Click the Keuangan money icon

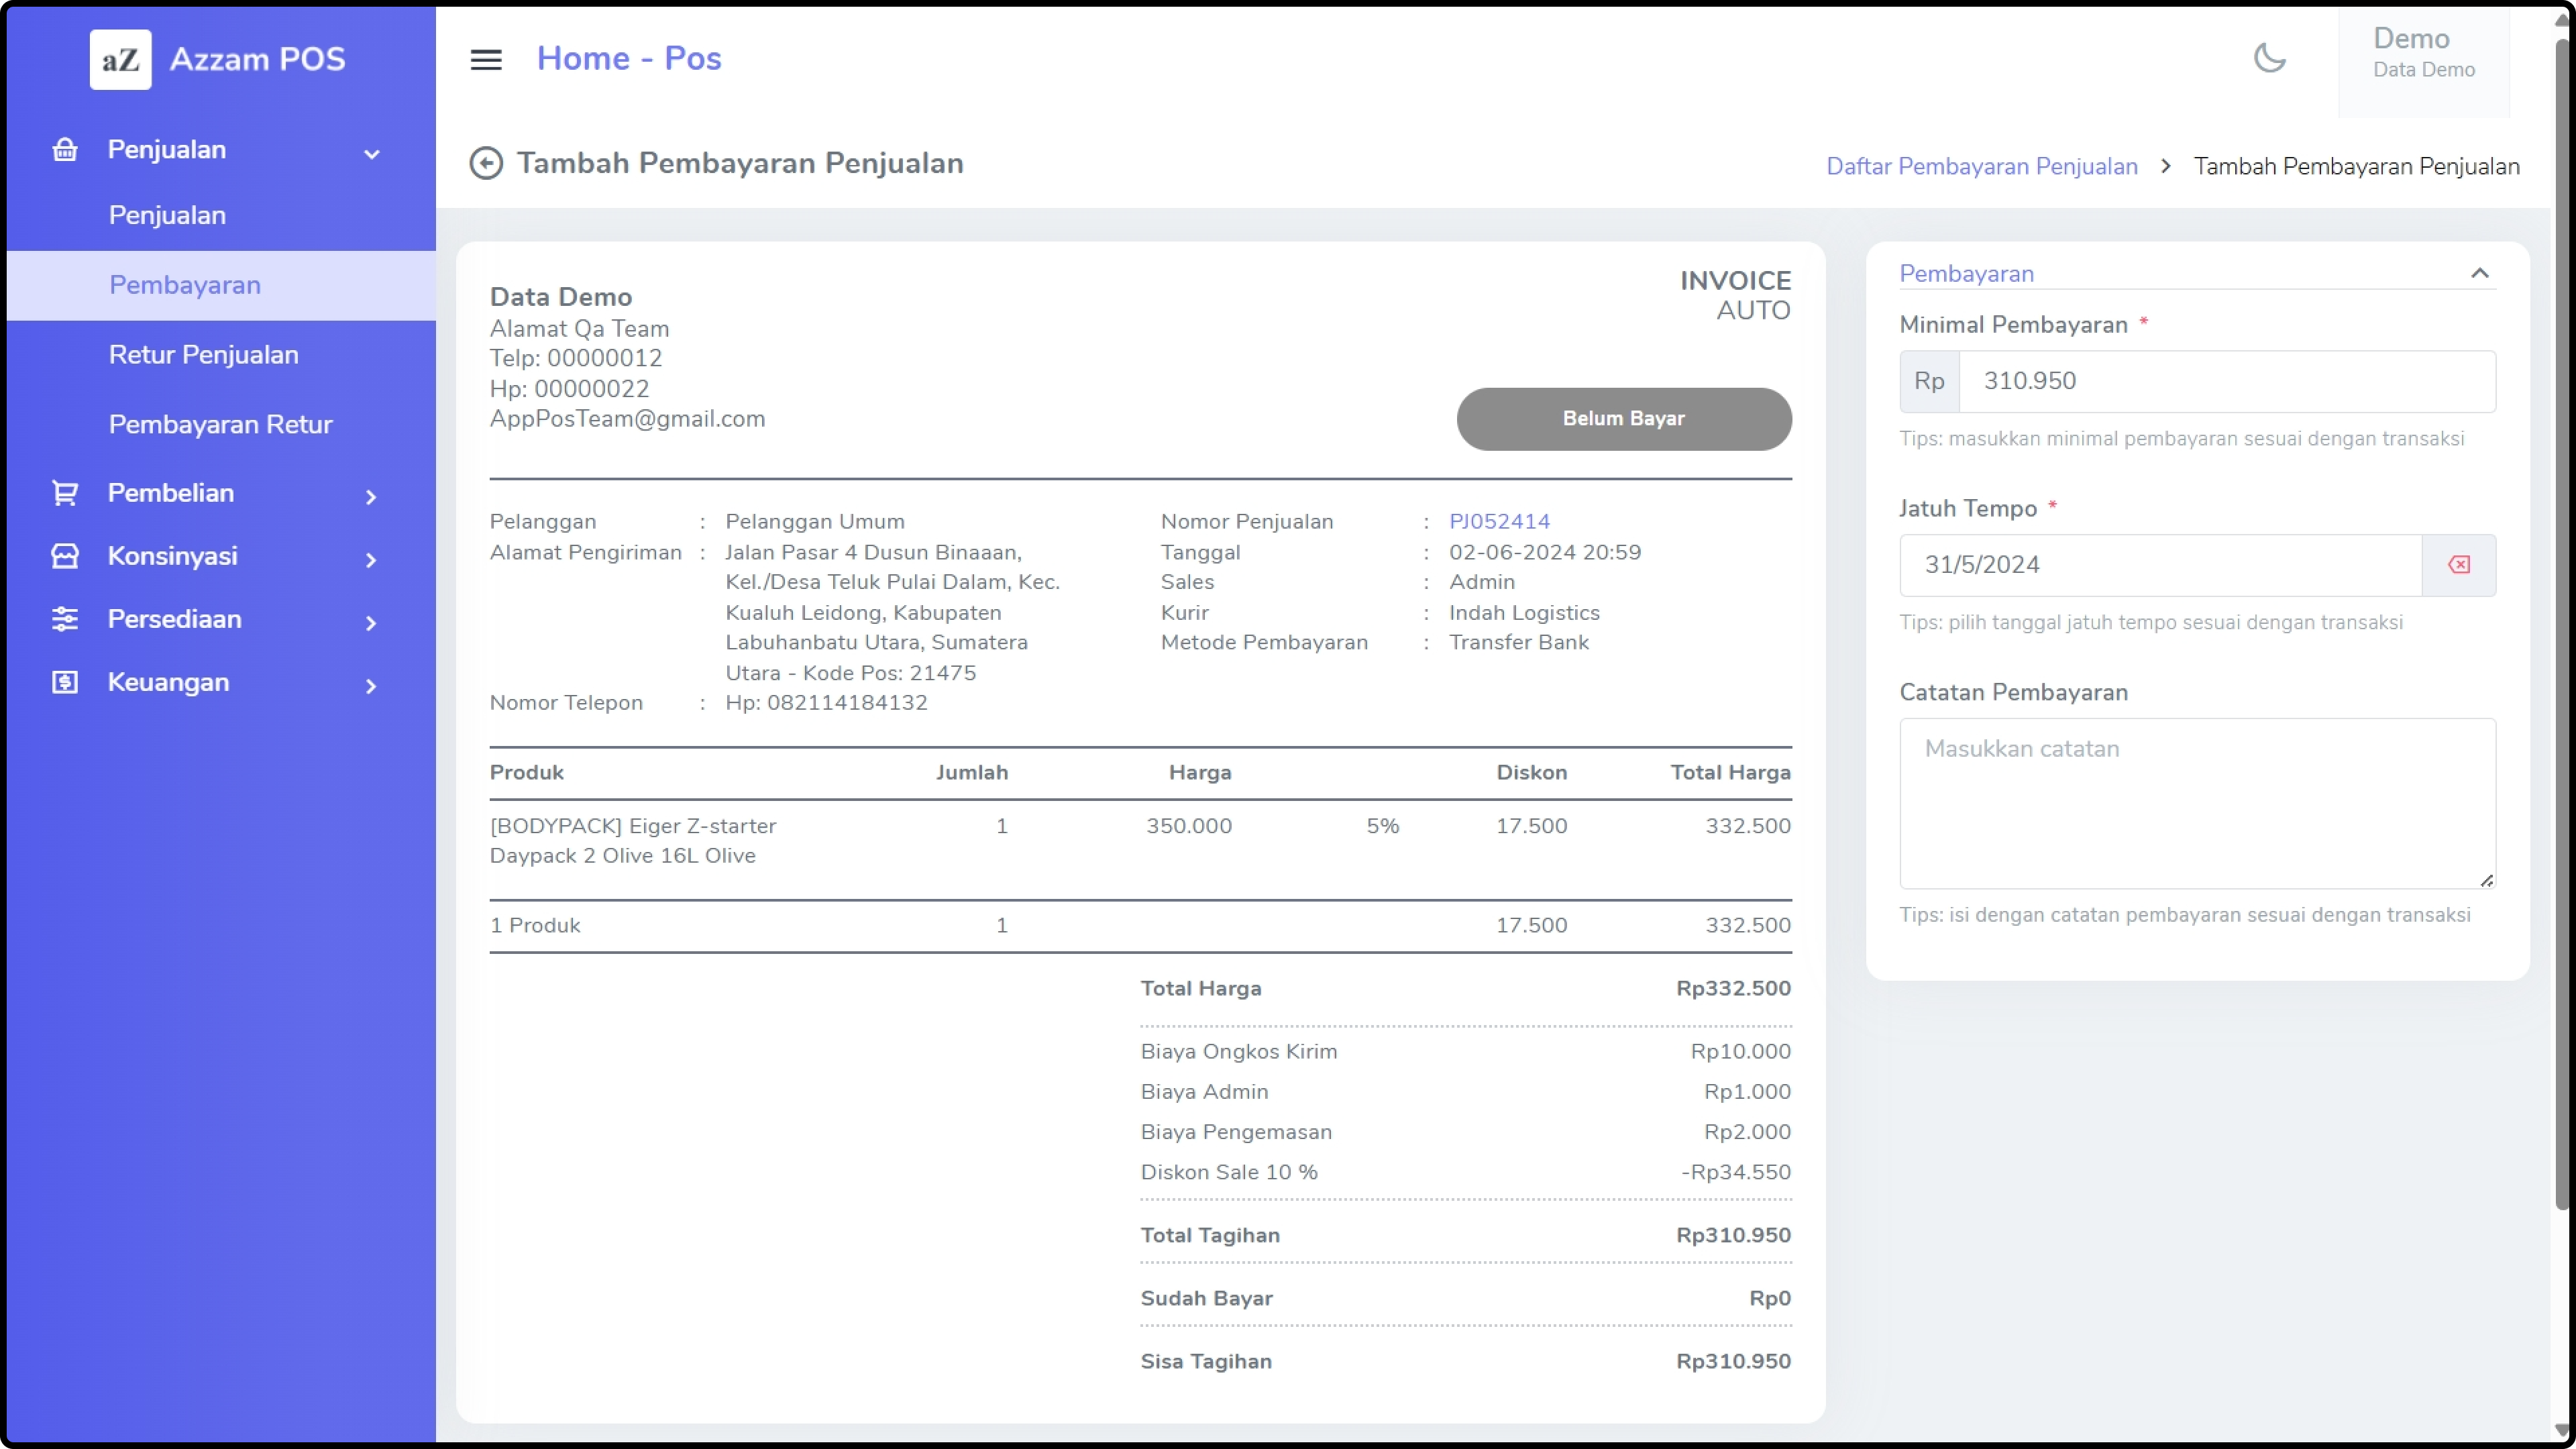(65, 682)
